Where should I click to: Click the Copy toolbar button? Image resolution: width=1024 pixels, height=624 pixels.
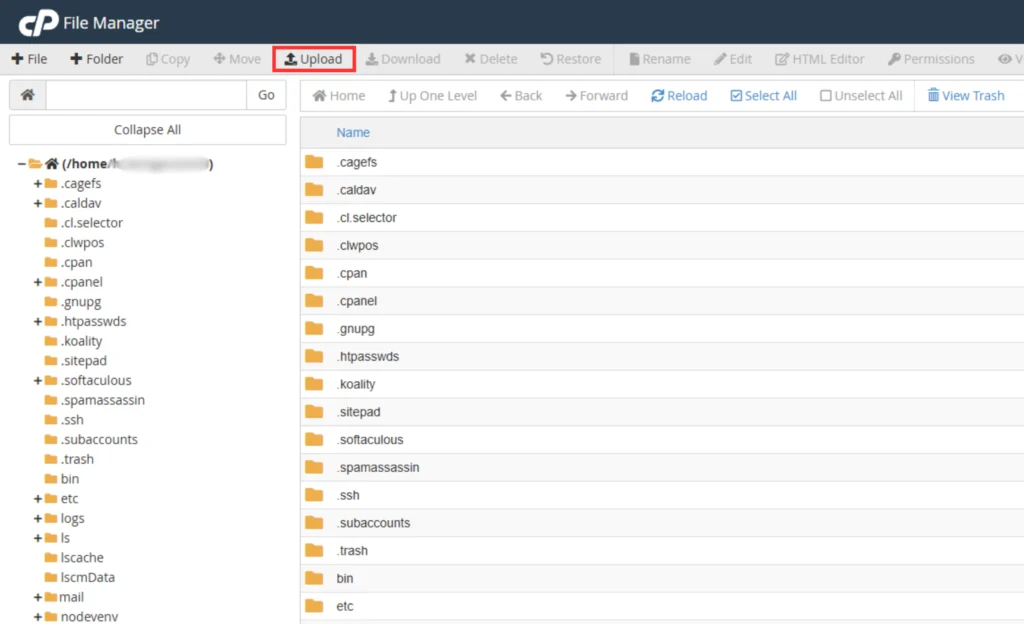click(x=168, y=59)
